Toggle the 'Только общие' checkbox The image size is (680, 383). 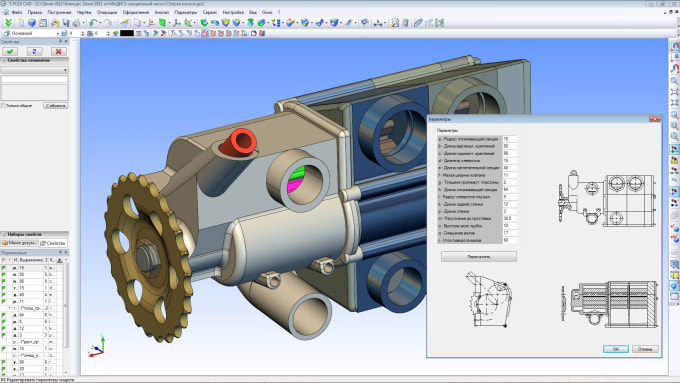pos(3,105)
